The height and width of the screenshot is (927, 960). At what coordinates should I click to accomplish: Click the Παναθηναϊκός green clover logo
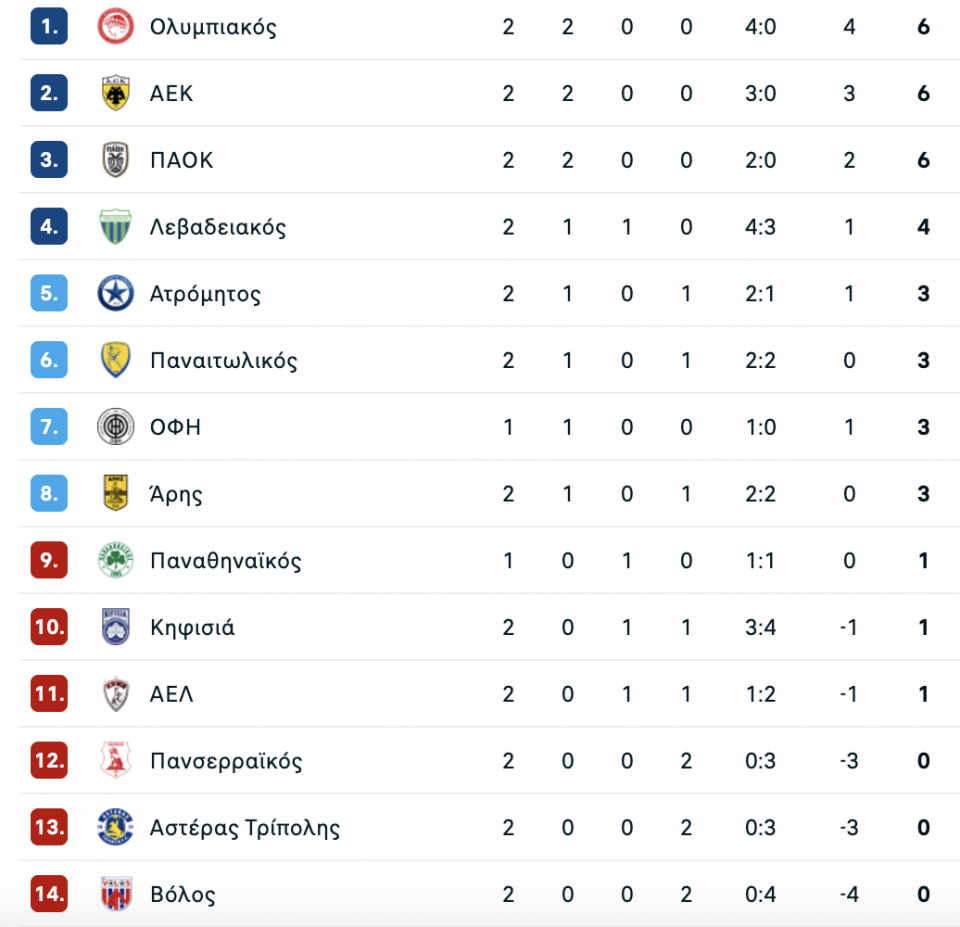(116, 561)
